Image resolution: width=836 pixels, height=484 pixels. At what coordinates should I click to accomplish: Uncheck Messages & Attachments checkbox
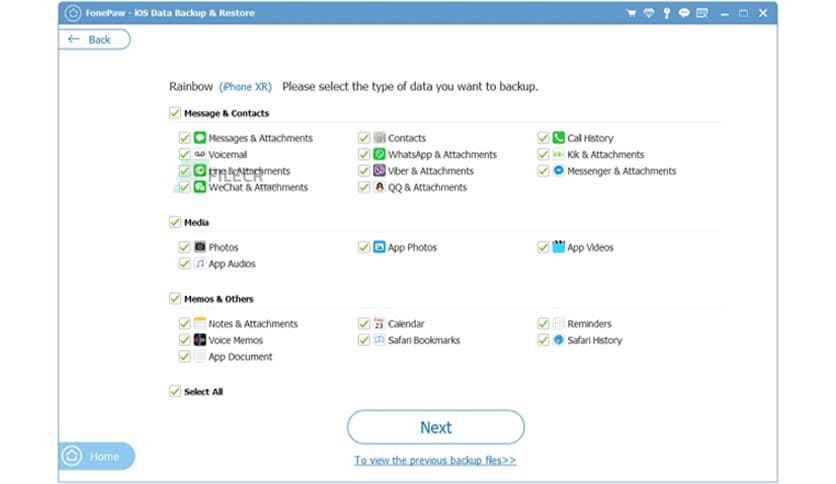[184, 138]
